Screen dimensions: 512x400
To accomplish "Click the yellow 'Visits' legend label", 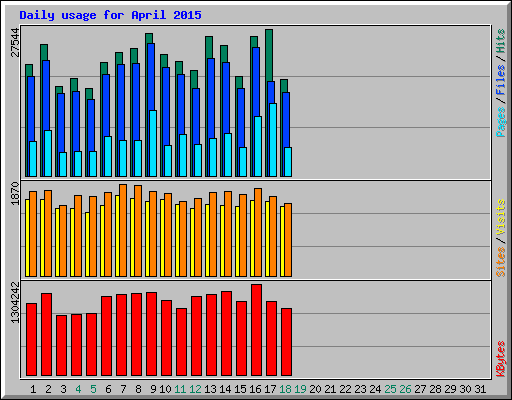I will [x=501, y=218].
